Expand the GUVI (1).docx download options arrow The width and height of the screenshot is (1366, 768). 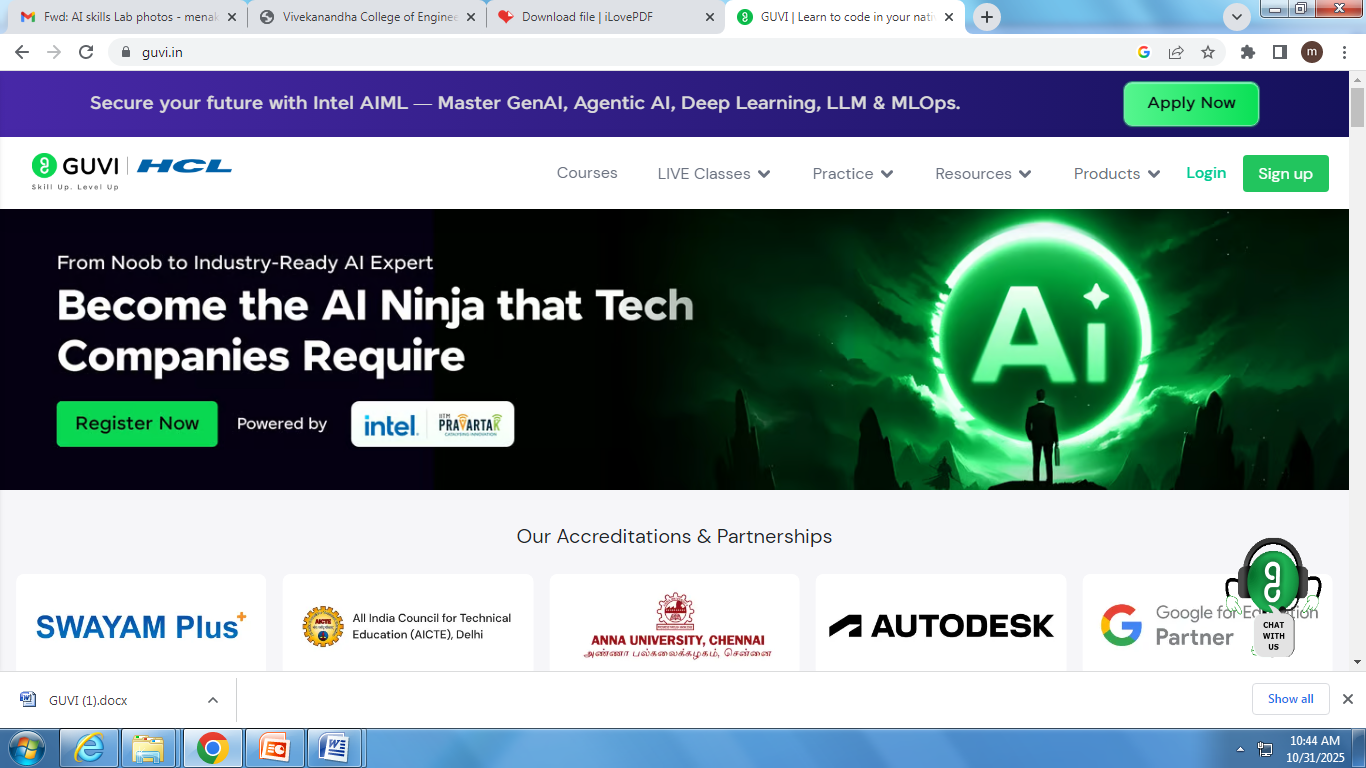(x=213, y=700)
